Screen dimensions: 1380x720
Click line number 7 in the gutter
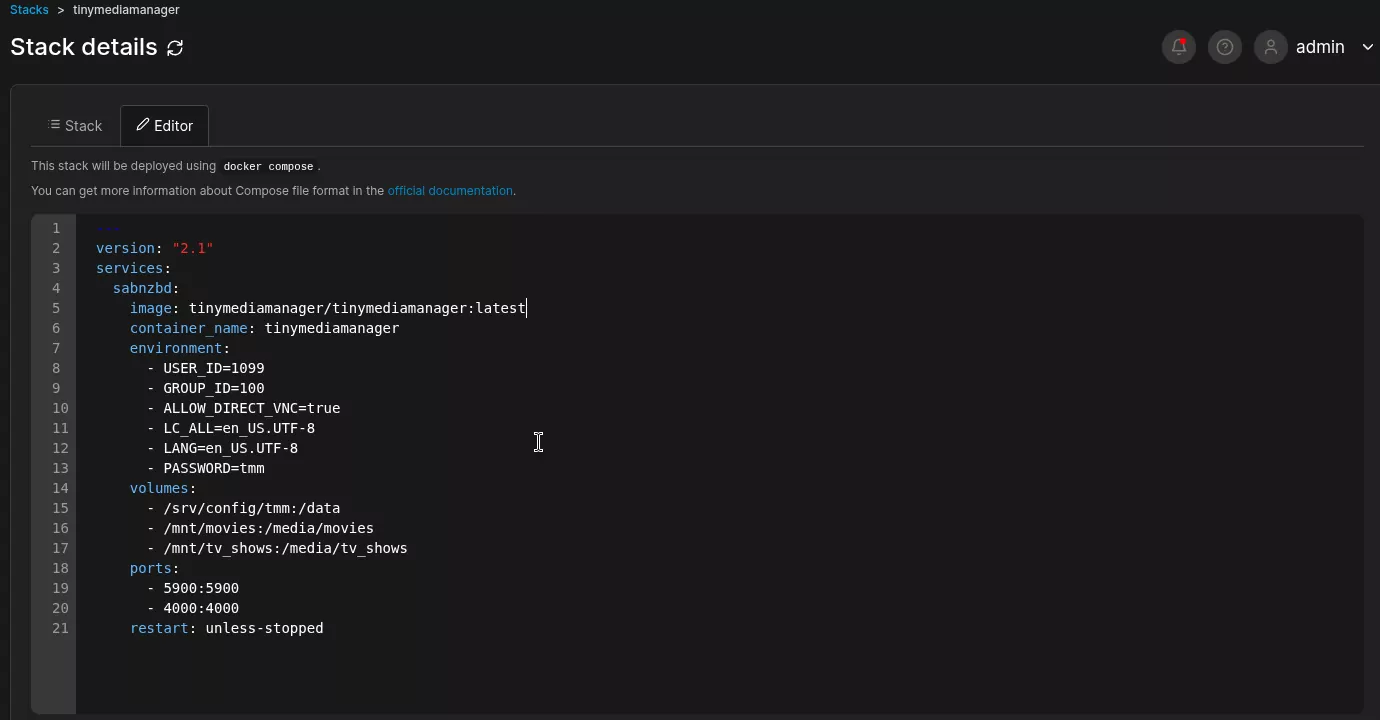pyautogui.click(x=56, y=348)
